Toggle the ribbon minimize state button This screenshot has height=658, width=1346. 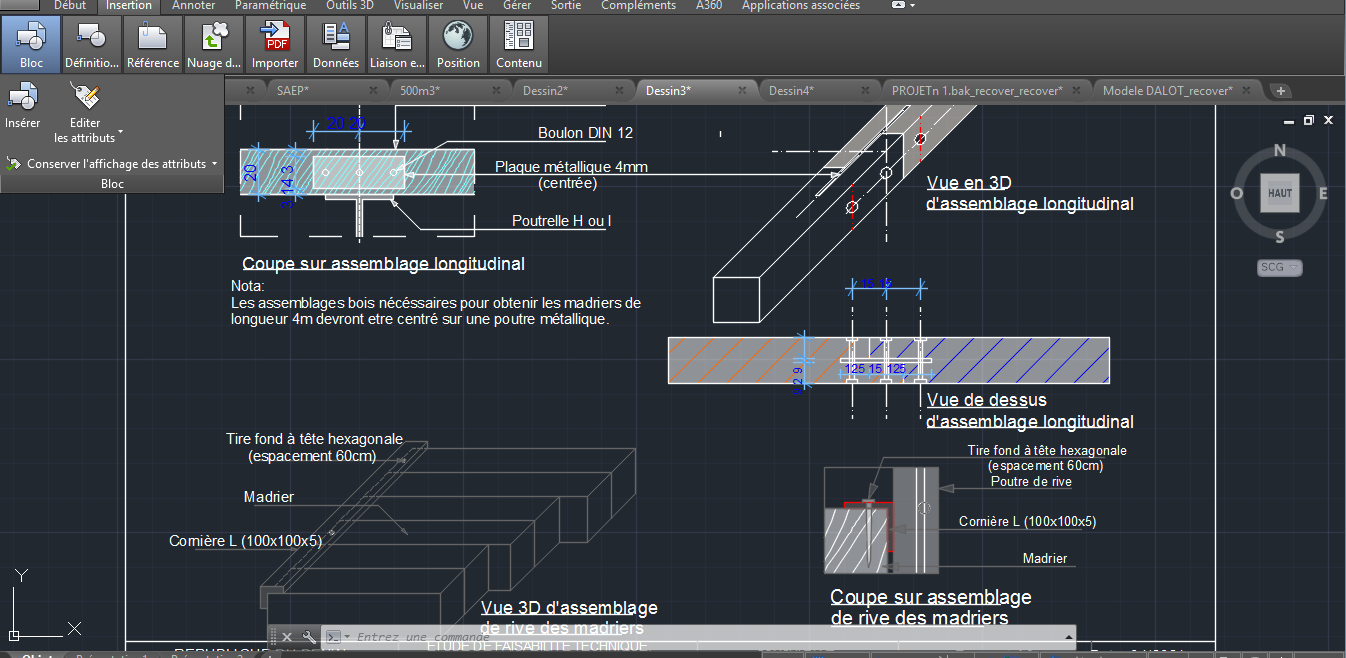click(898, 5)
